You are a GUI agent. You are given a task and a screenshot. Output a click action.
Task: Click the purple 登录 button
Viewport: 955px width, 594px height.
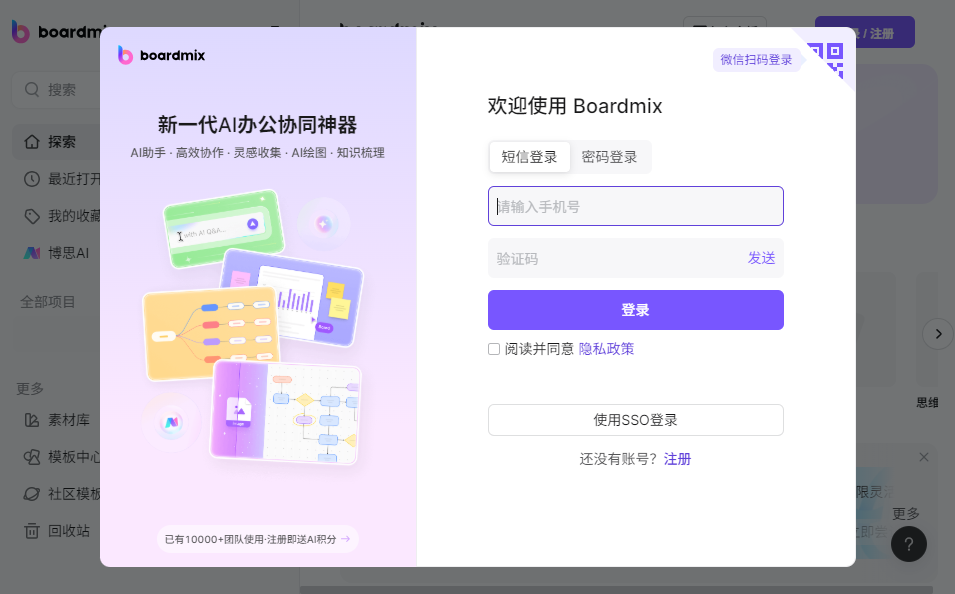coord(635,310)
